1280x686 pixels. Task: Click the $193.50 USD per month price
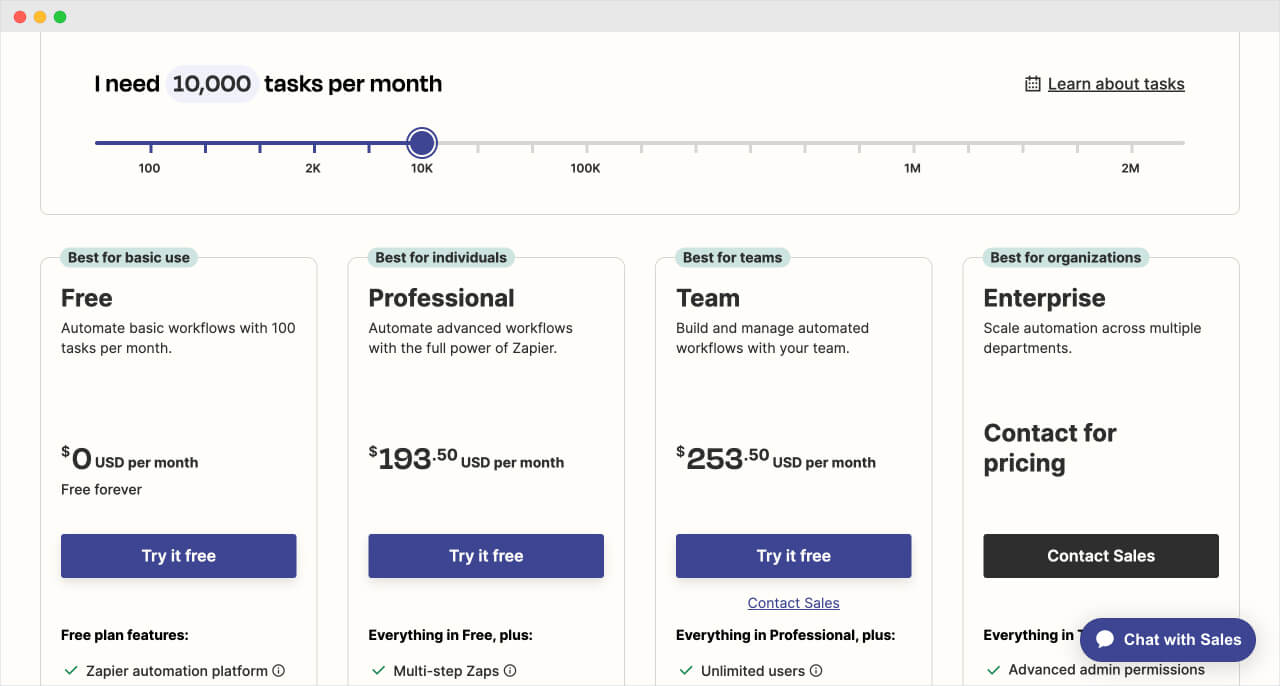pos(466,459)
